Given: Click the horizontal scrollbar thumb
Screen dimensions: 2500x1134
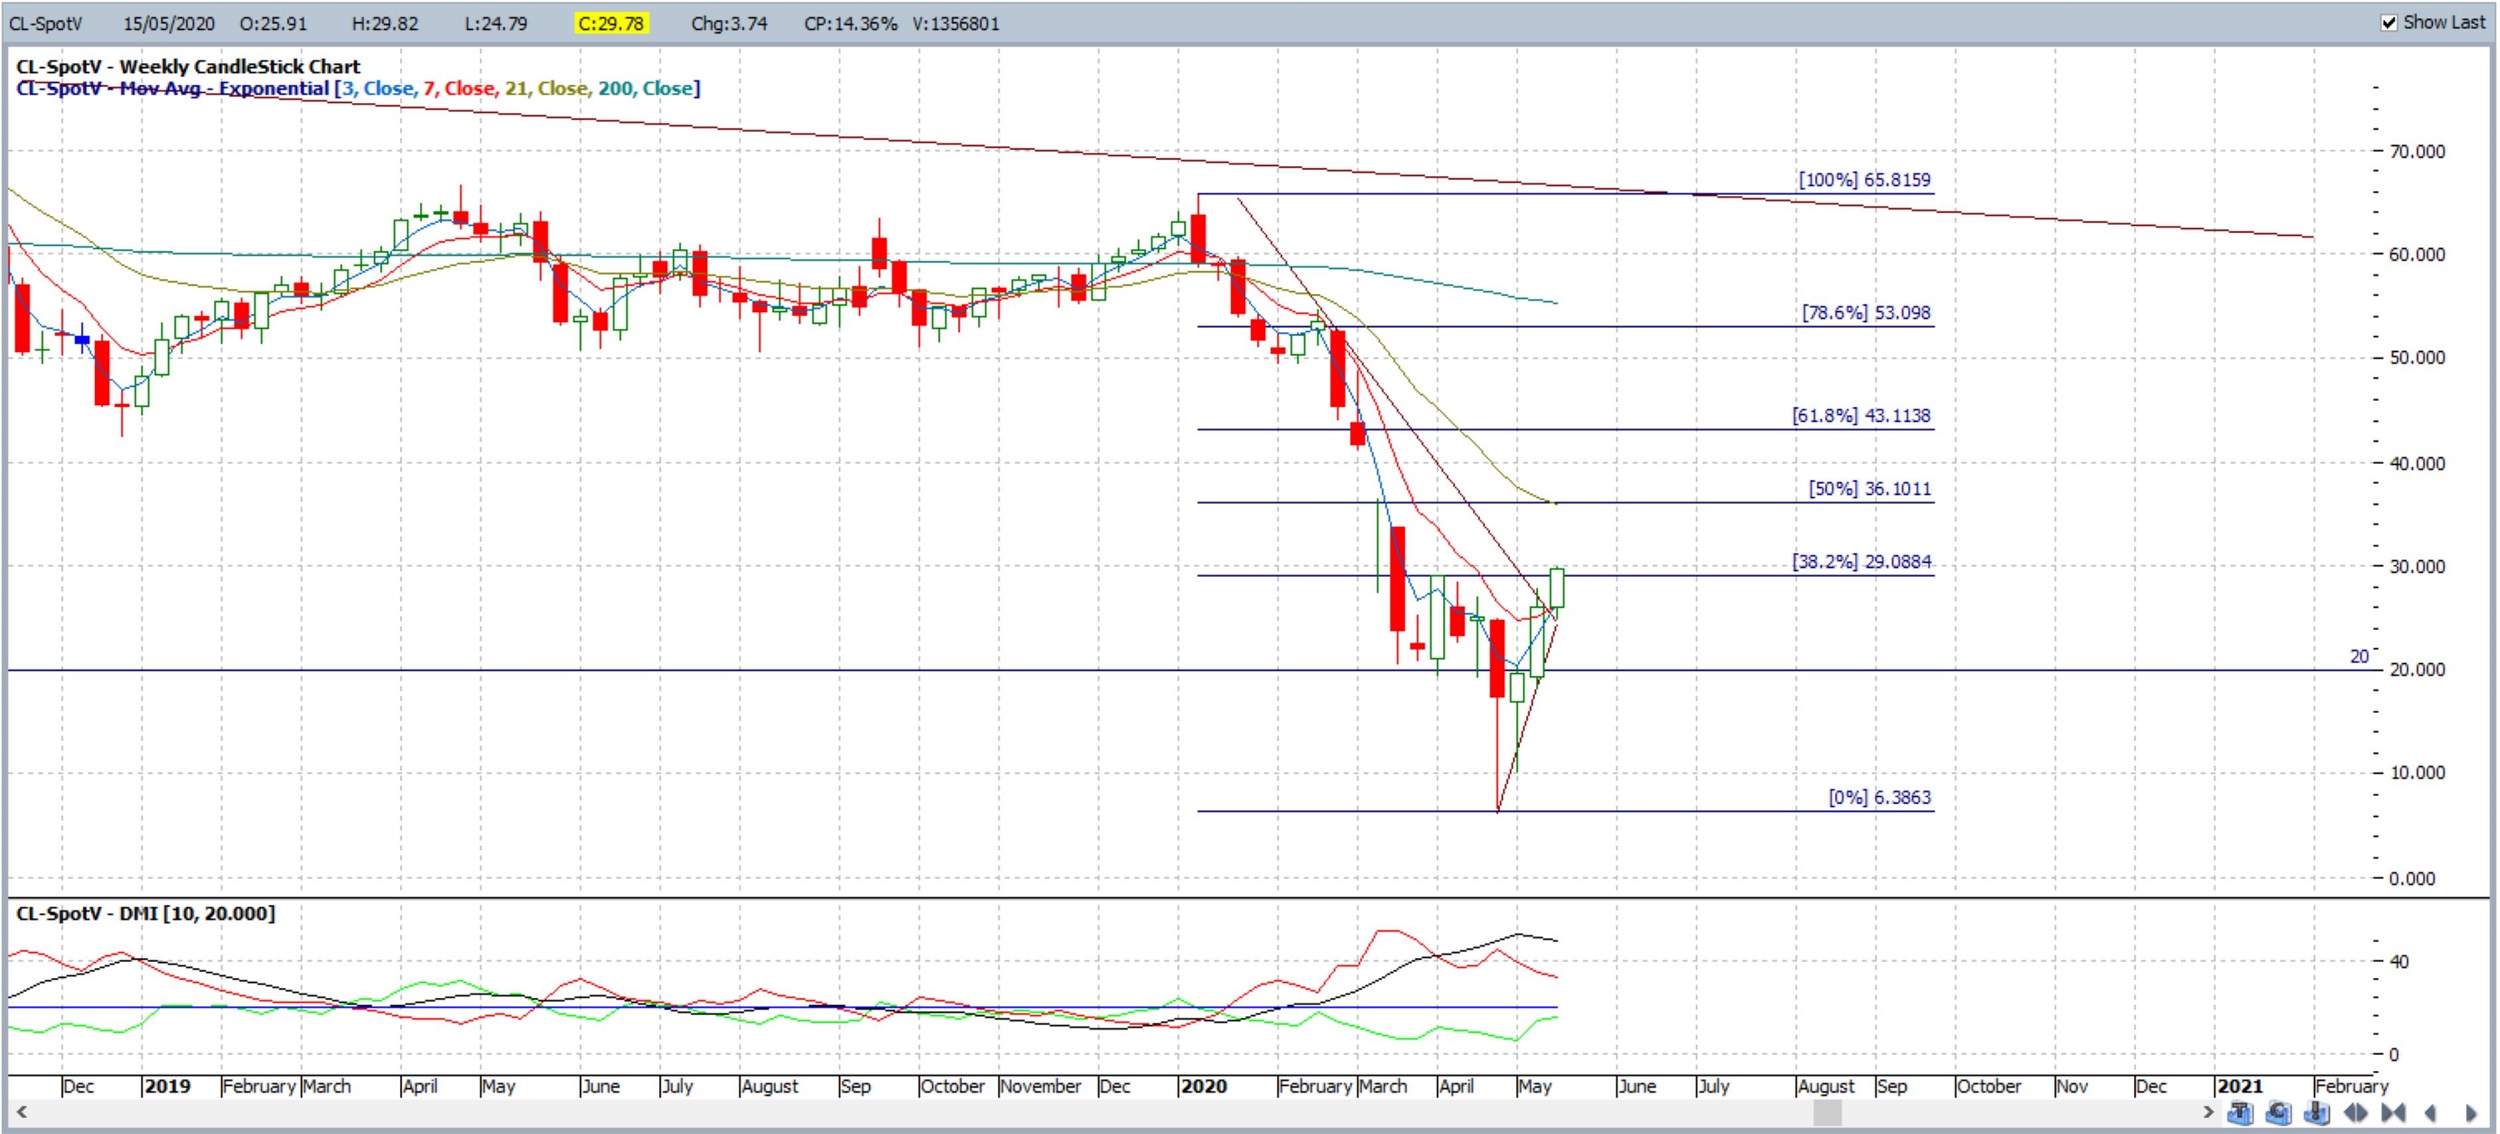Looking at the screenshot, I should tap(1827, 1112).
